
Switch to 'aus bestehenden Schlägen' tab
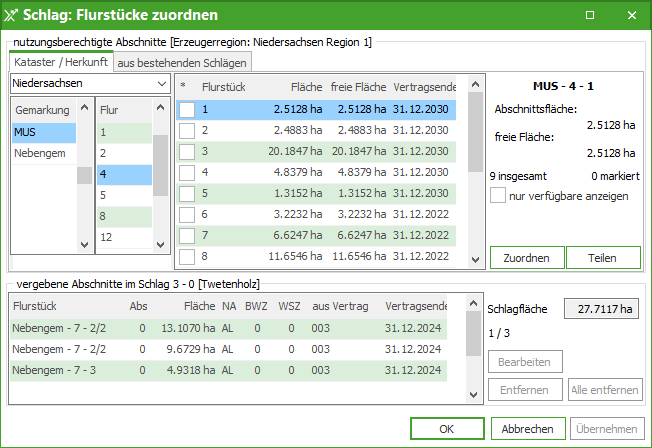pos(182,62)
